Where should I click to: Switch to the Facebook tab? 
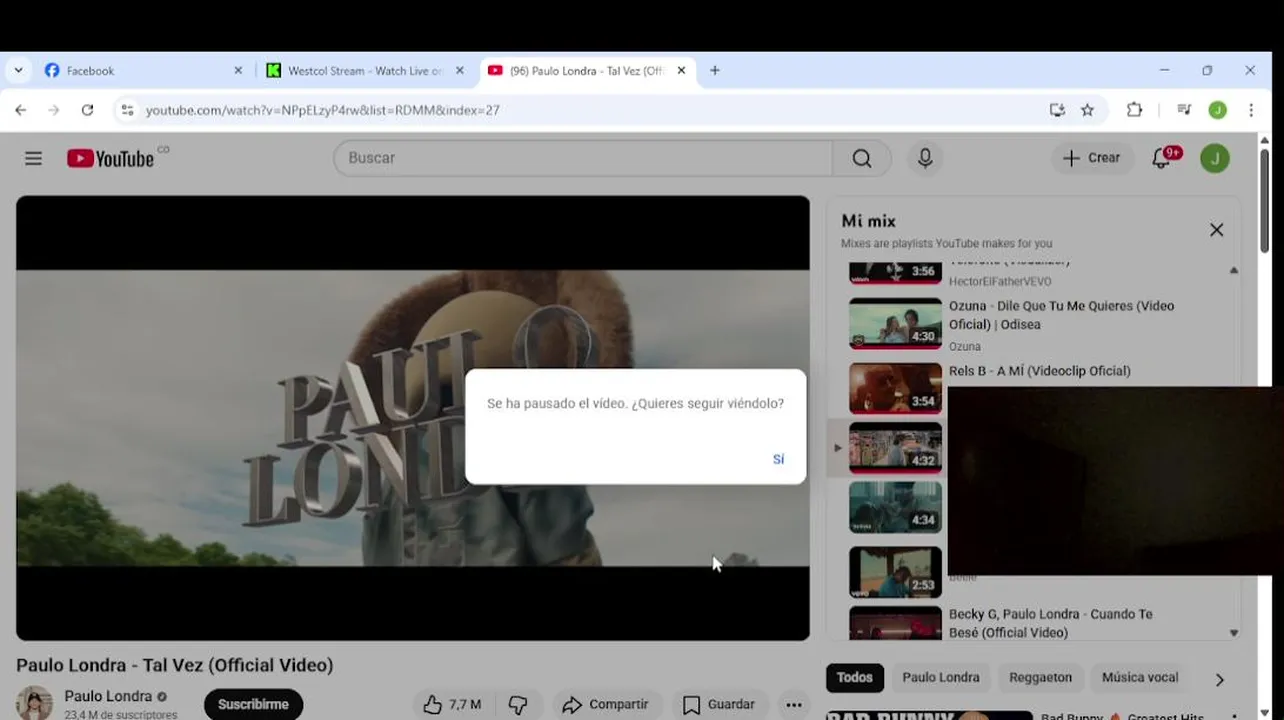tap(142, 71)
